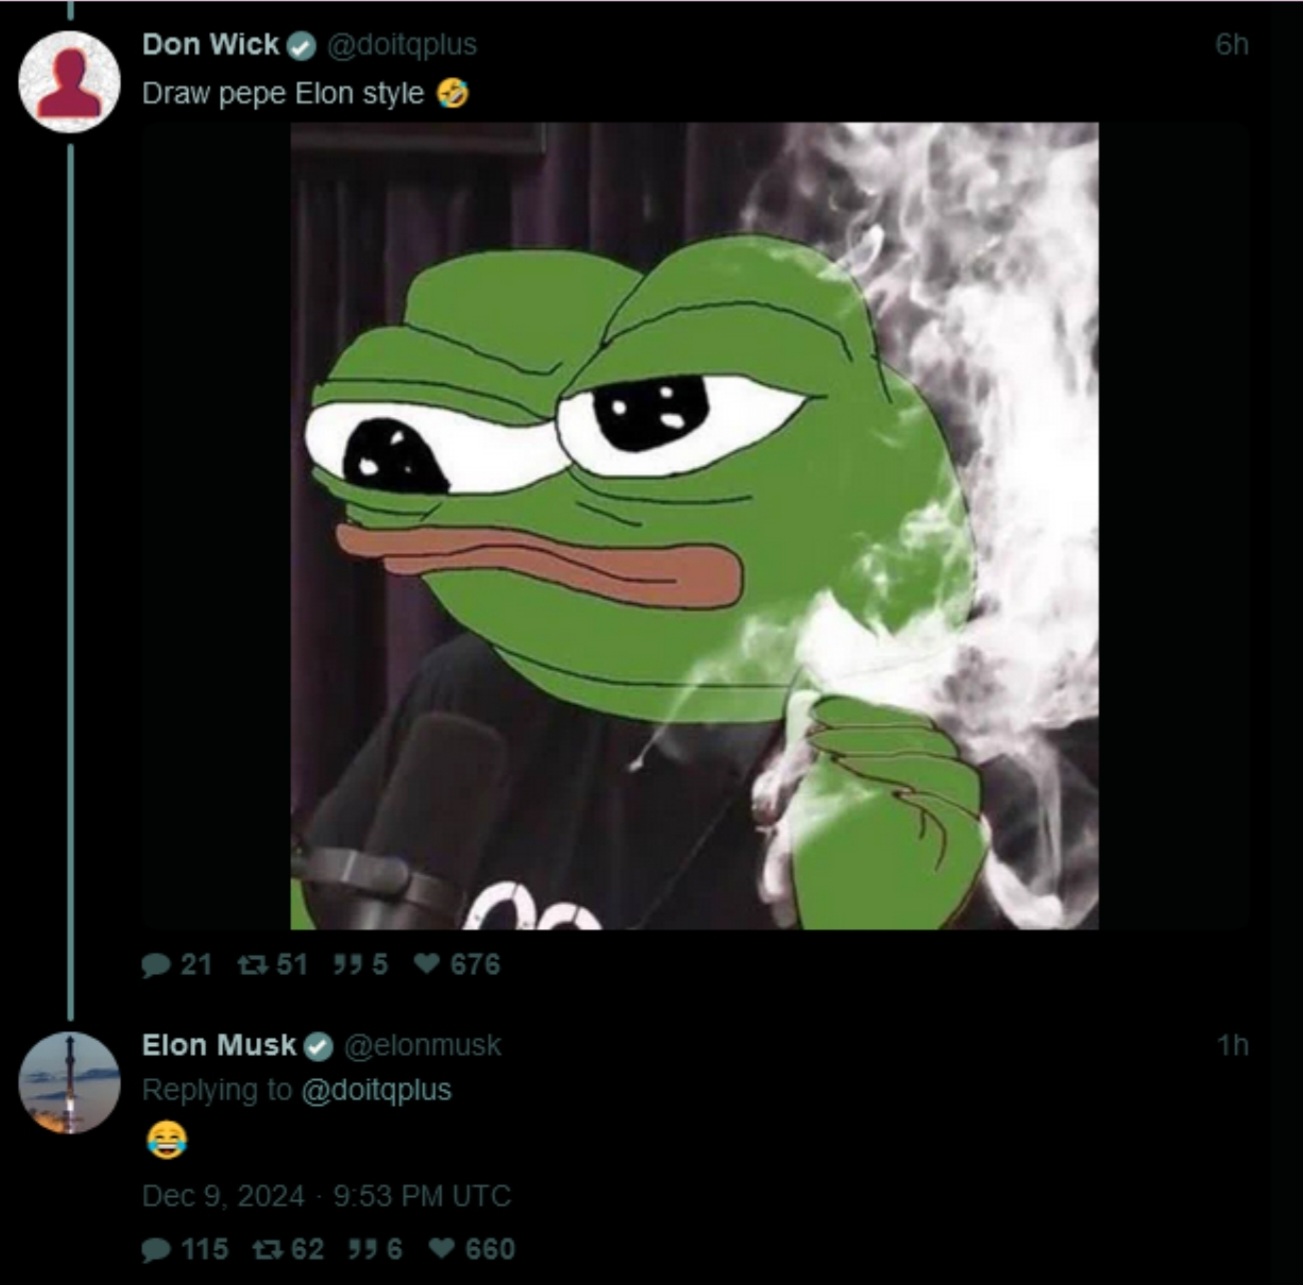Like Elon Musk's reply with the heart

[442, 1249]
